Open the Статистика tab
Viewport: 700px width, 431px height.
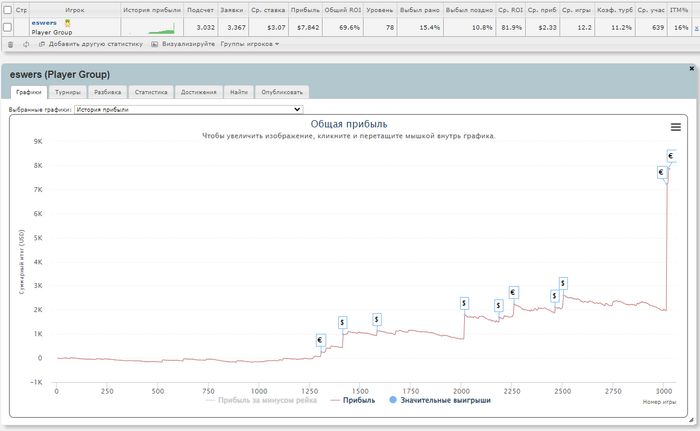(x=151, y=92)
